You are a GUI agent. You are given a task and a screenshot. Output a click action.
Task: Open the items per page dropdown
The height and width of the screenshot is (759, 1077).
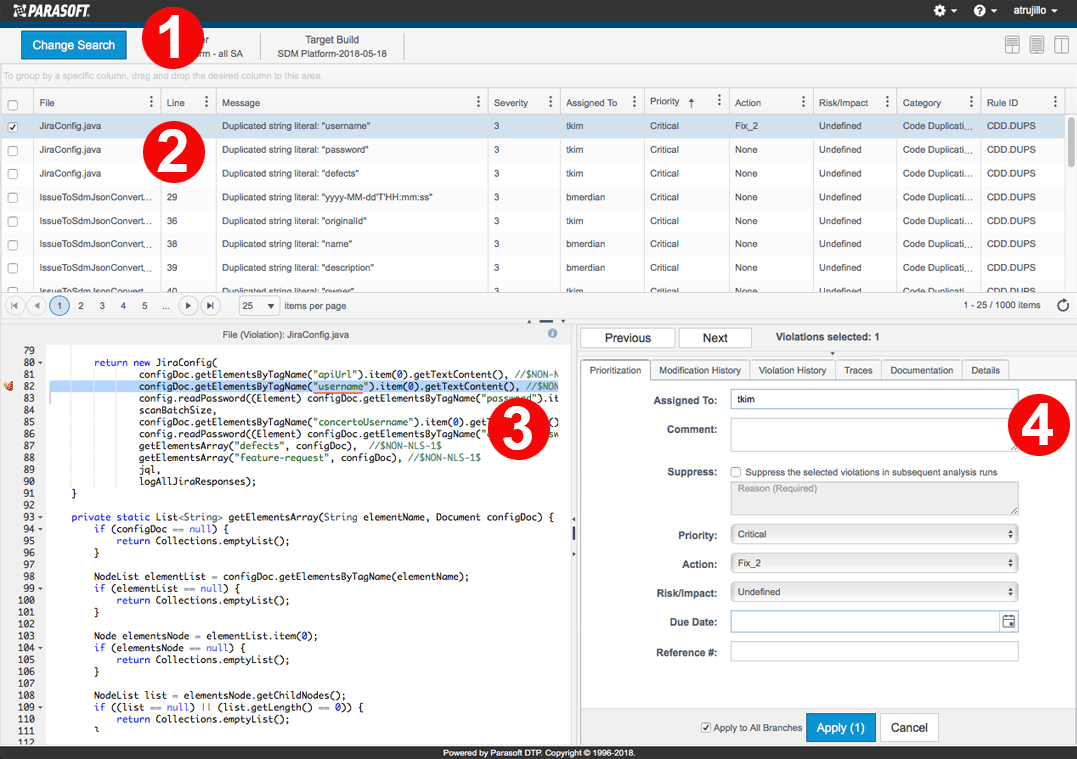pos(259,306)
